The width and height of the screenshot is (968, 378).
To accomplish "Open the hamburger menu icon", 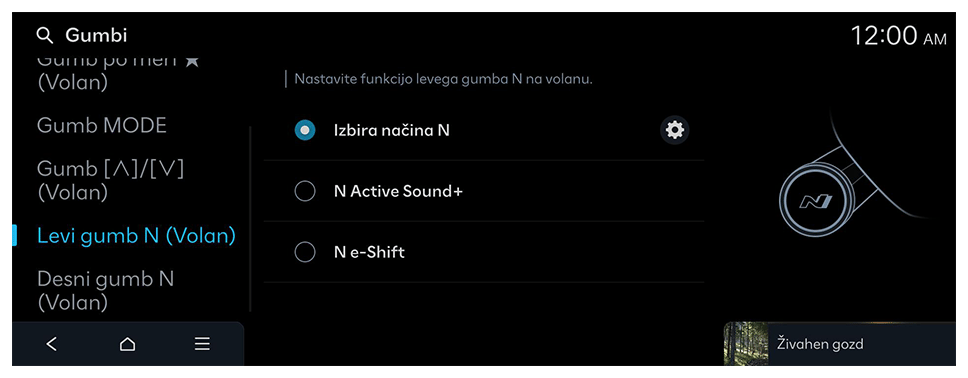I will click(202, 344).
